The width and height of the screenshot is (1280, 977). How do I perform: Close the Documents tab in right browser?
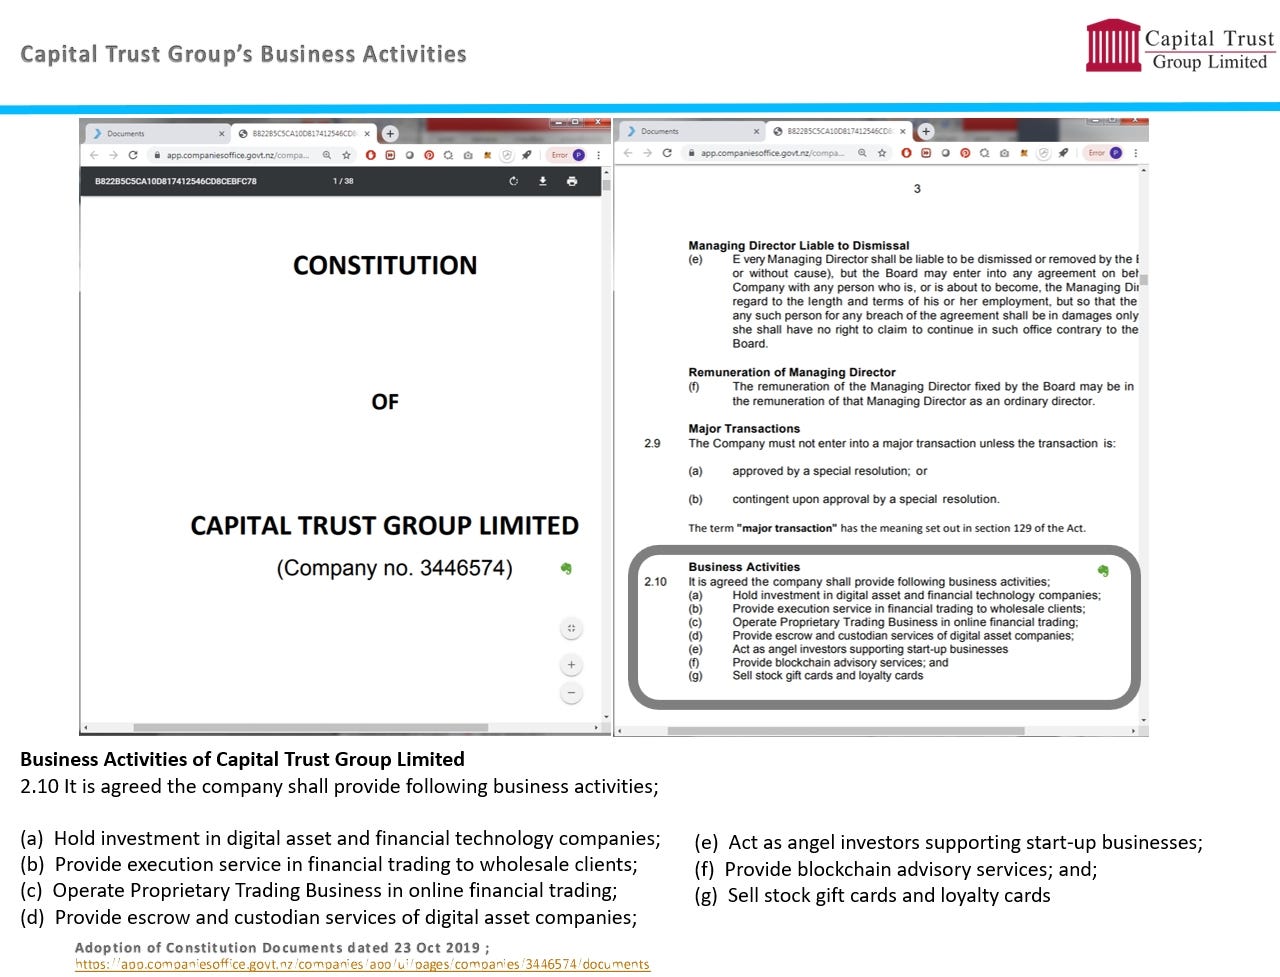coord(756,131)
